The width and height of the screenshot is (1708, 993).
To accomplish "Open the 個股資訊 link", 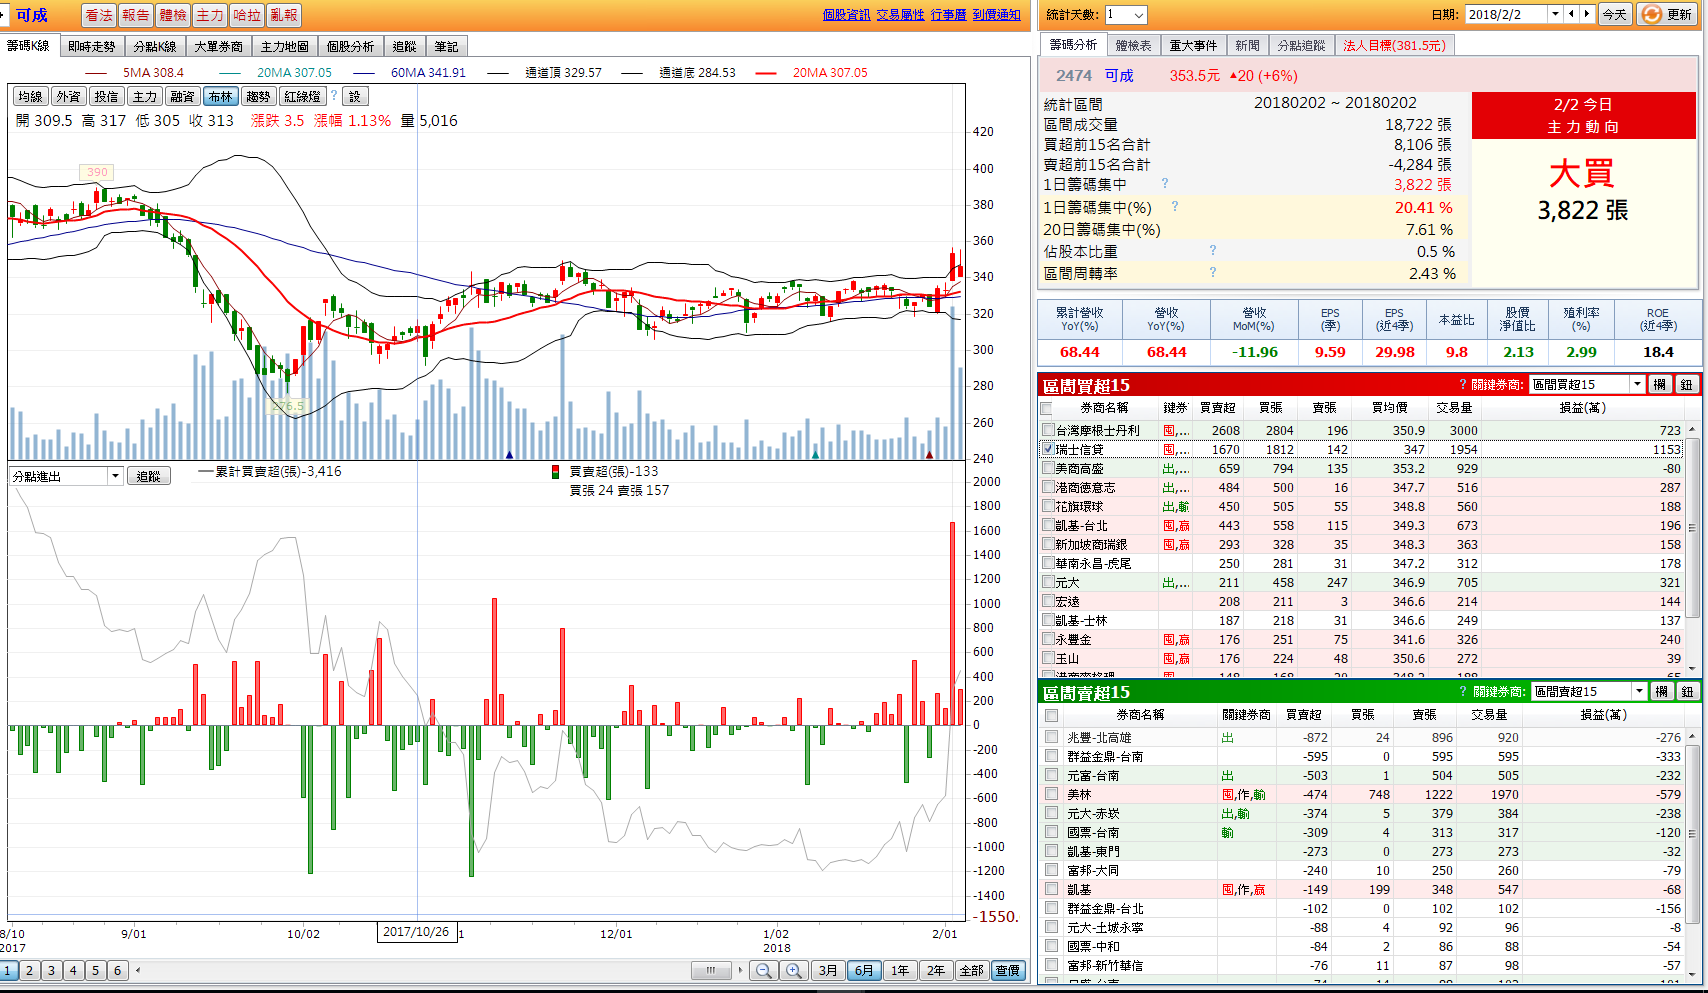I will tap(846, 15).
